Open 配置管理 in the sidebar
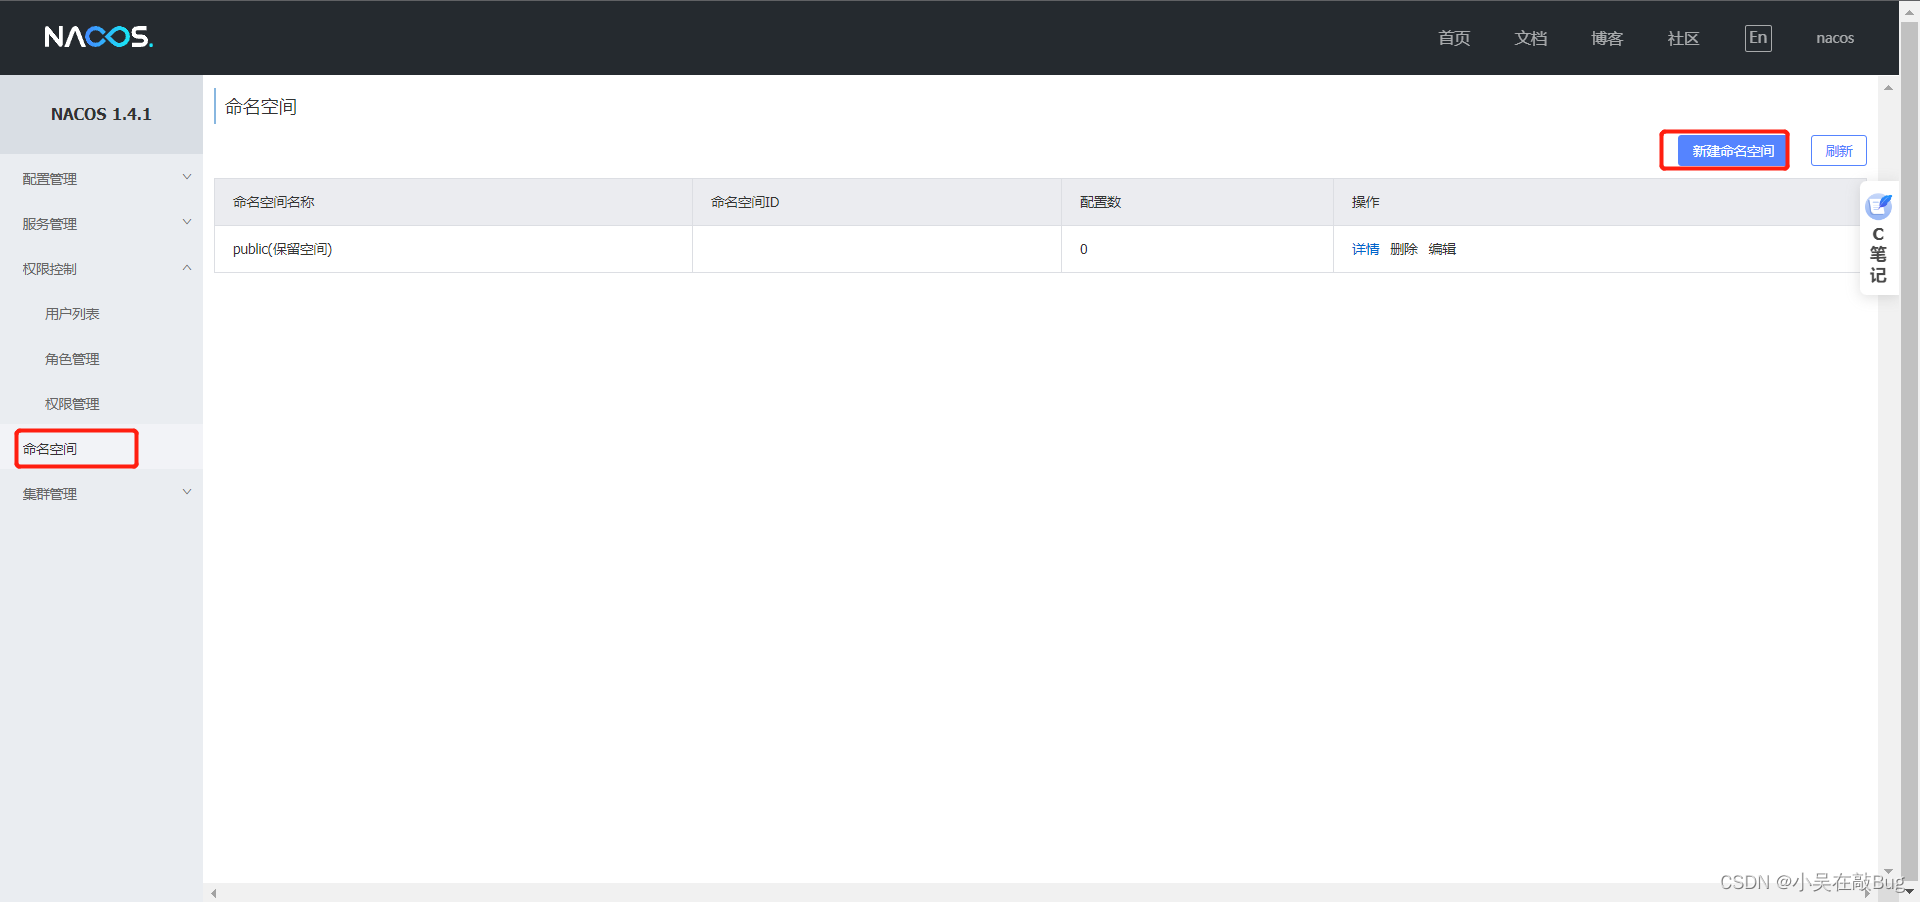 (50, 179)
